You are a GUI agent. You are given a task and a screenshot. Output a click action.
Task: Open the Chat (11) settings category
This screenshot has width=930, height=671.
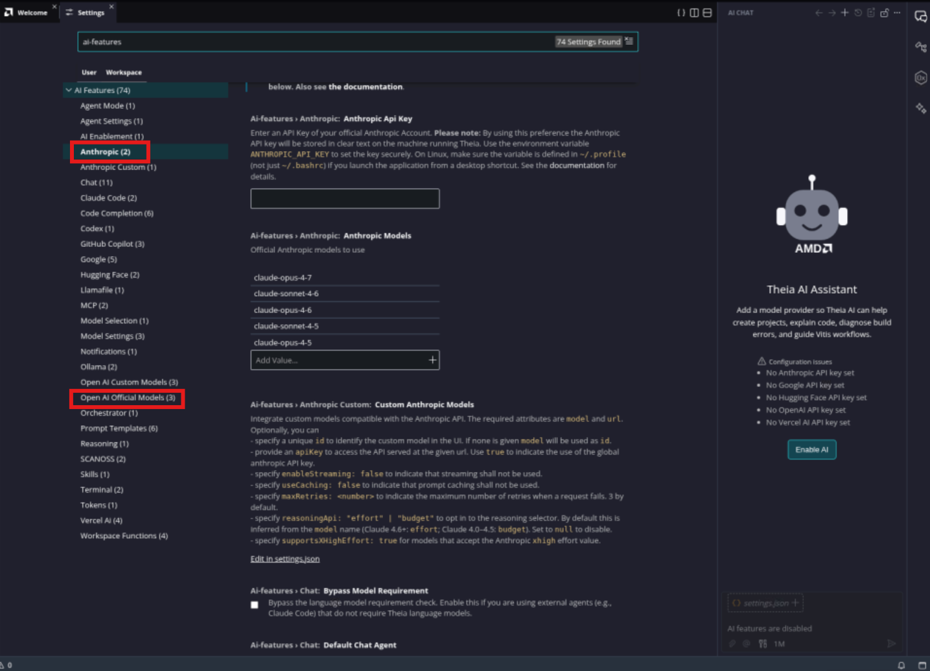96,182
